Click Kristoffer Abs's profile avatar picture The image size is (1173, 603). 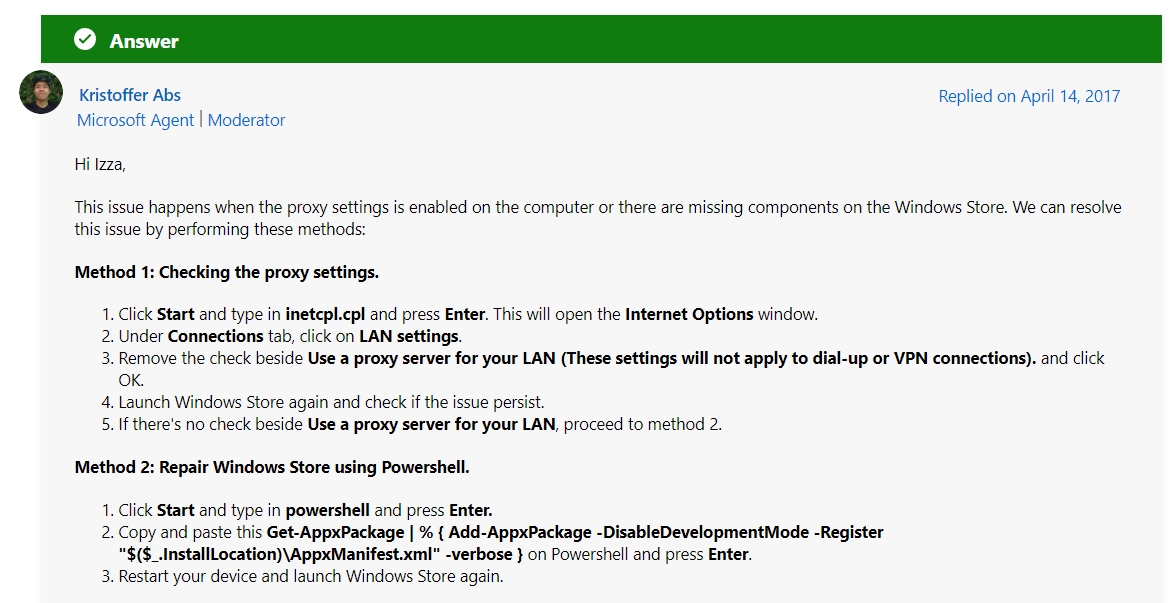point(42,94)
